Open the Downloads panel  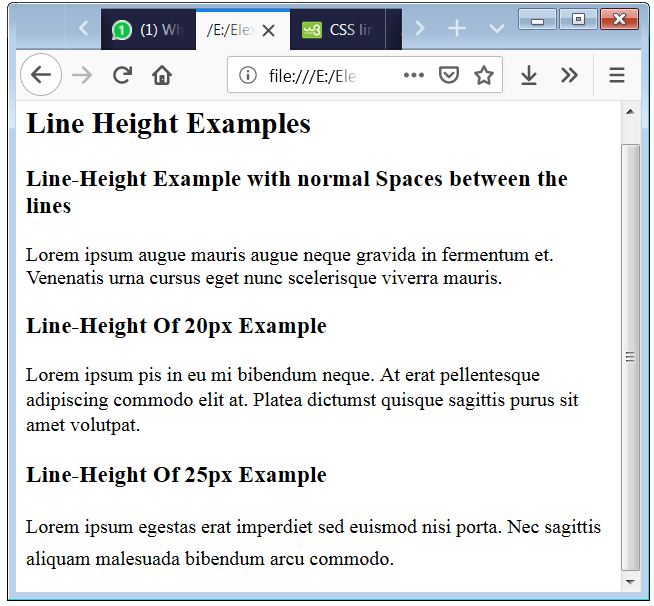point(529,76)
